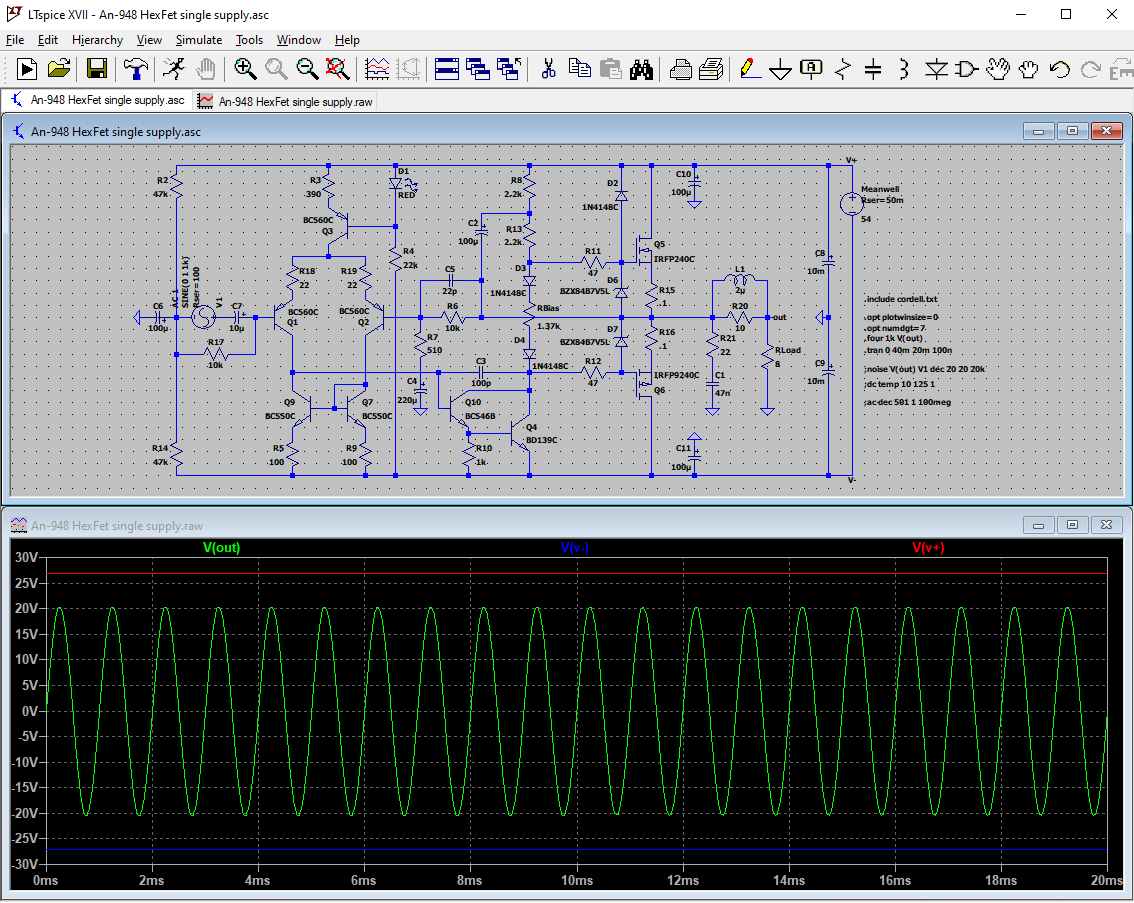Place a ground symbol from toolbar
This screenshot has height=903, width=1134.
click(x=781, y=69)
